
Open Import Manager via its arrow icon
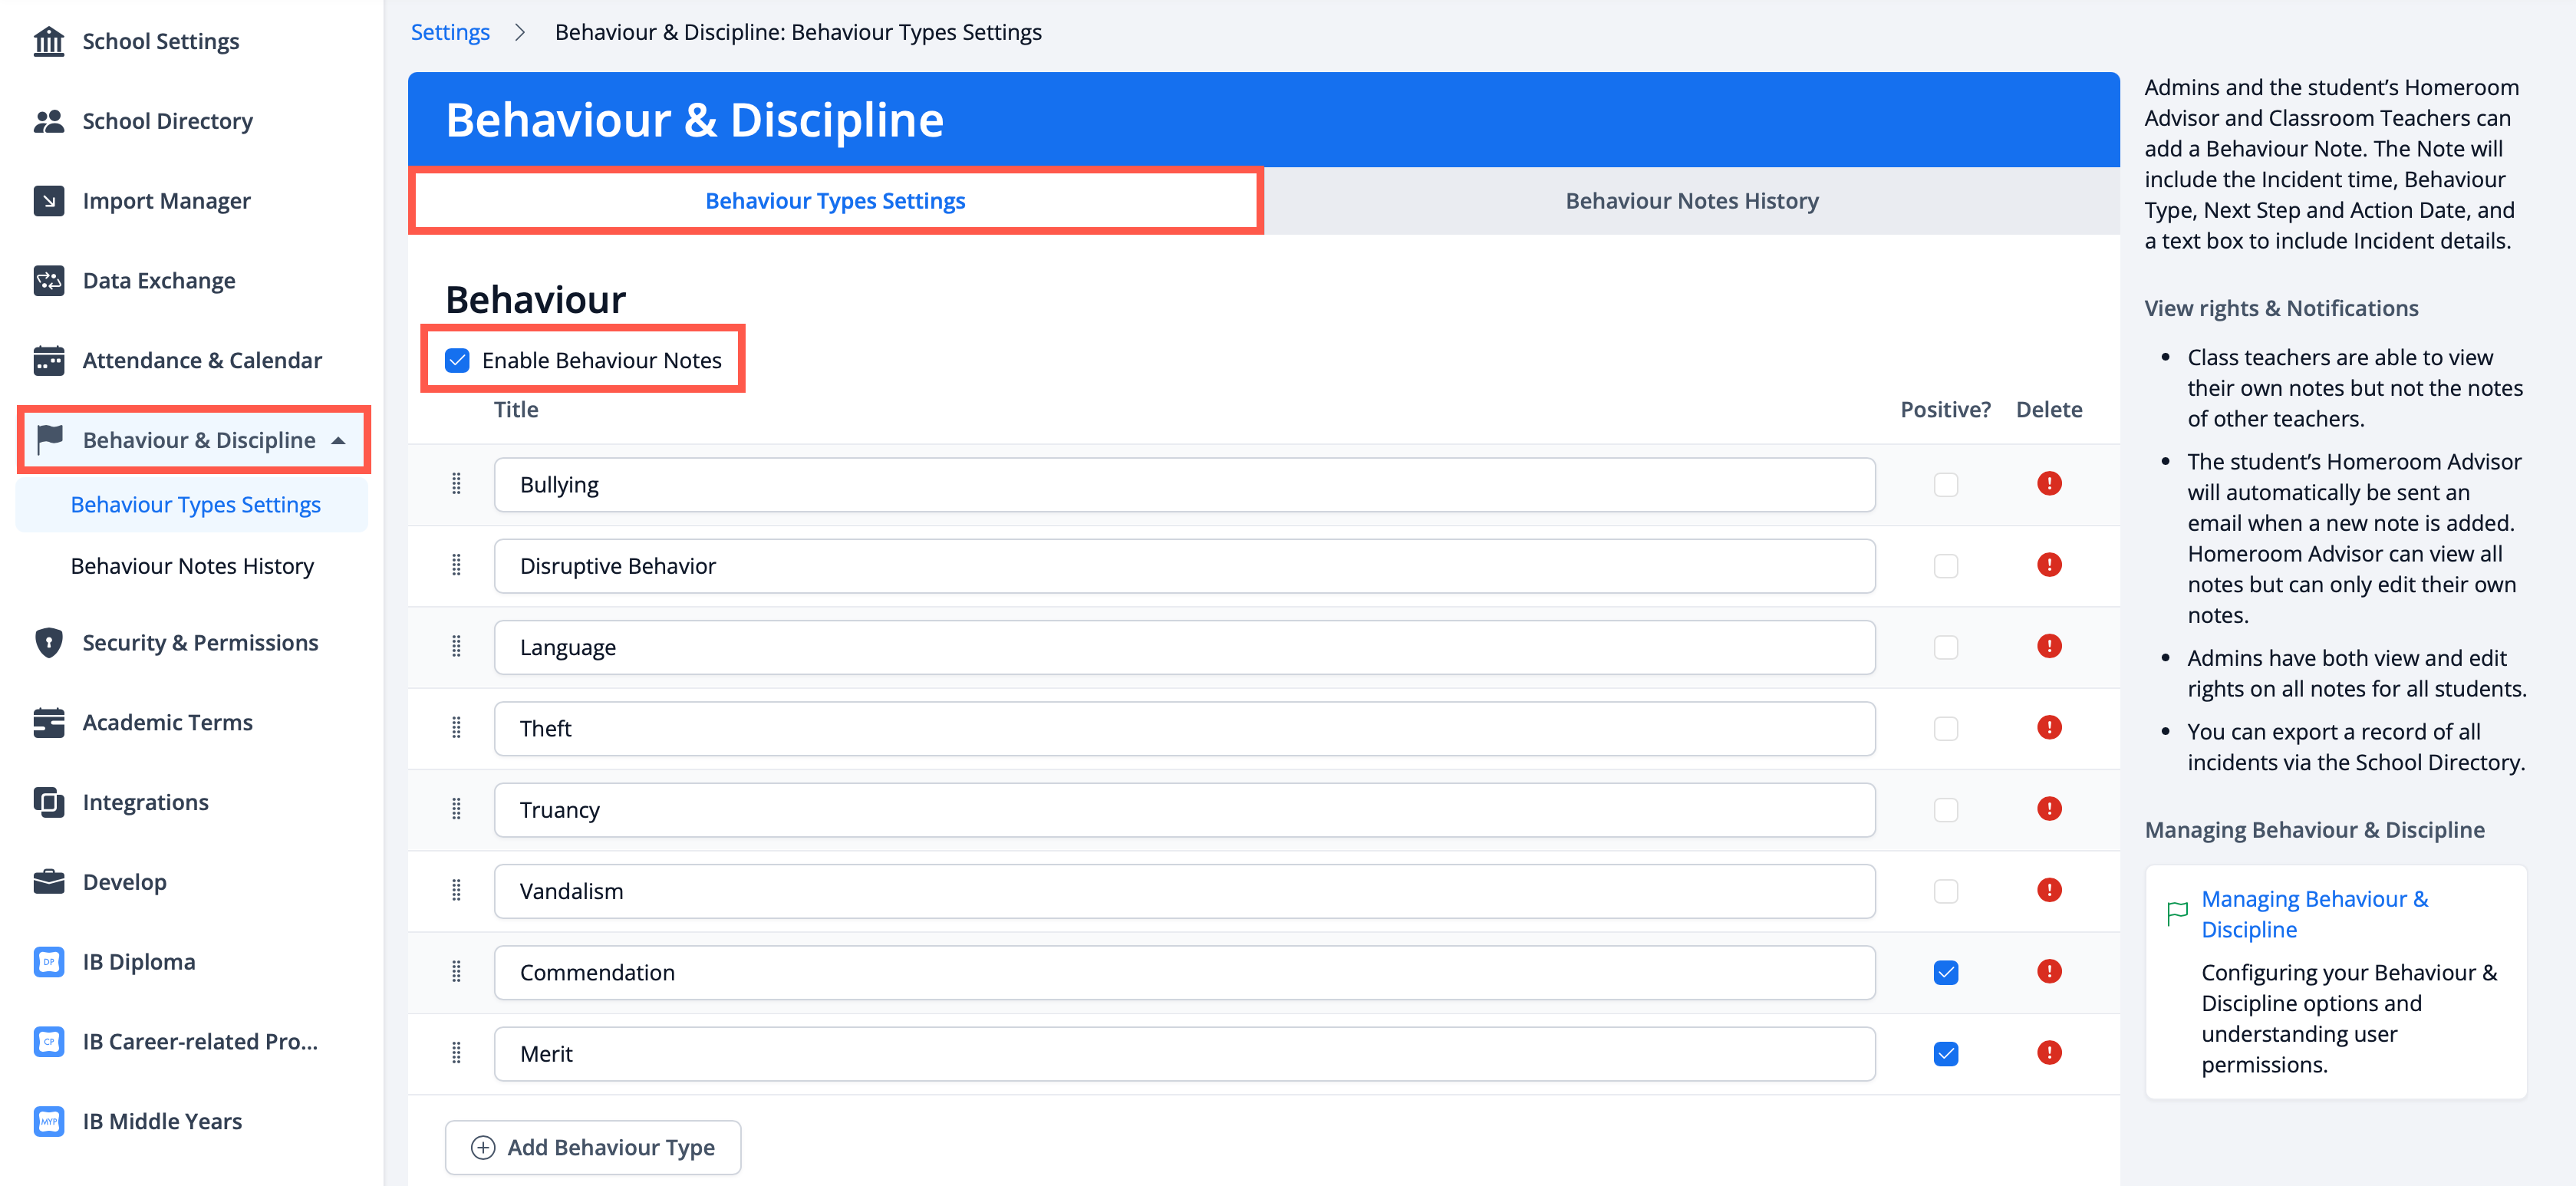tap(48, 201)
